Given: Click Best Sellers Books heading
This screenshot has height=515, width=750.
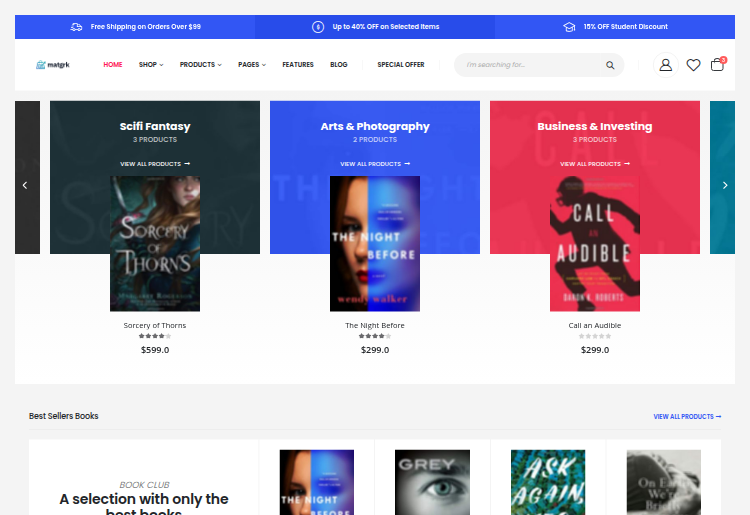Looking at the screenshot, I should pyautogui.click(x=64, y=416).
